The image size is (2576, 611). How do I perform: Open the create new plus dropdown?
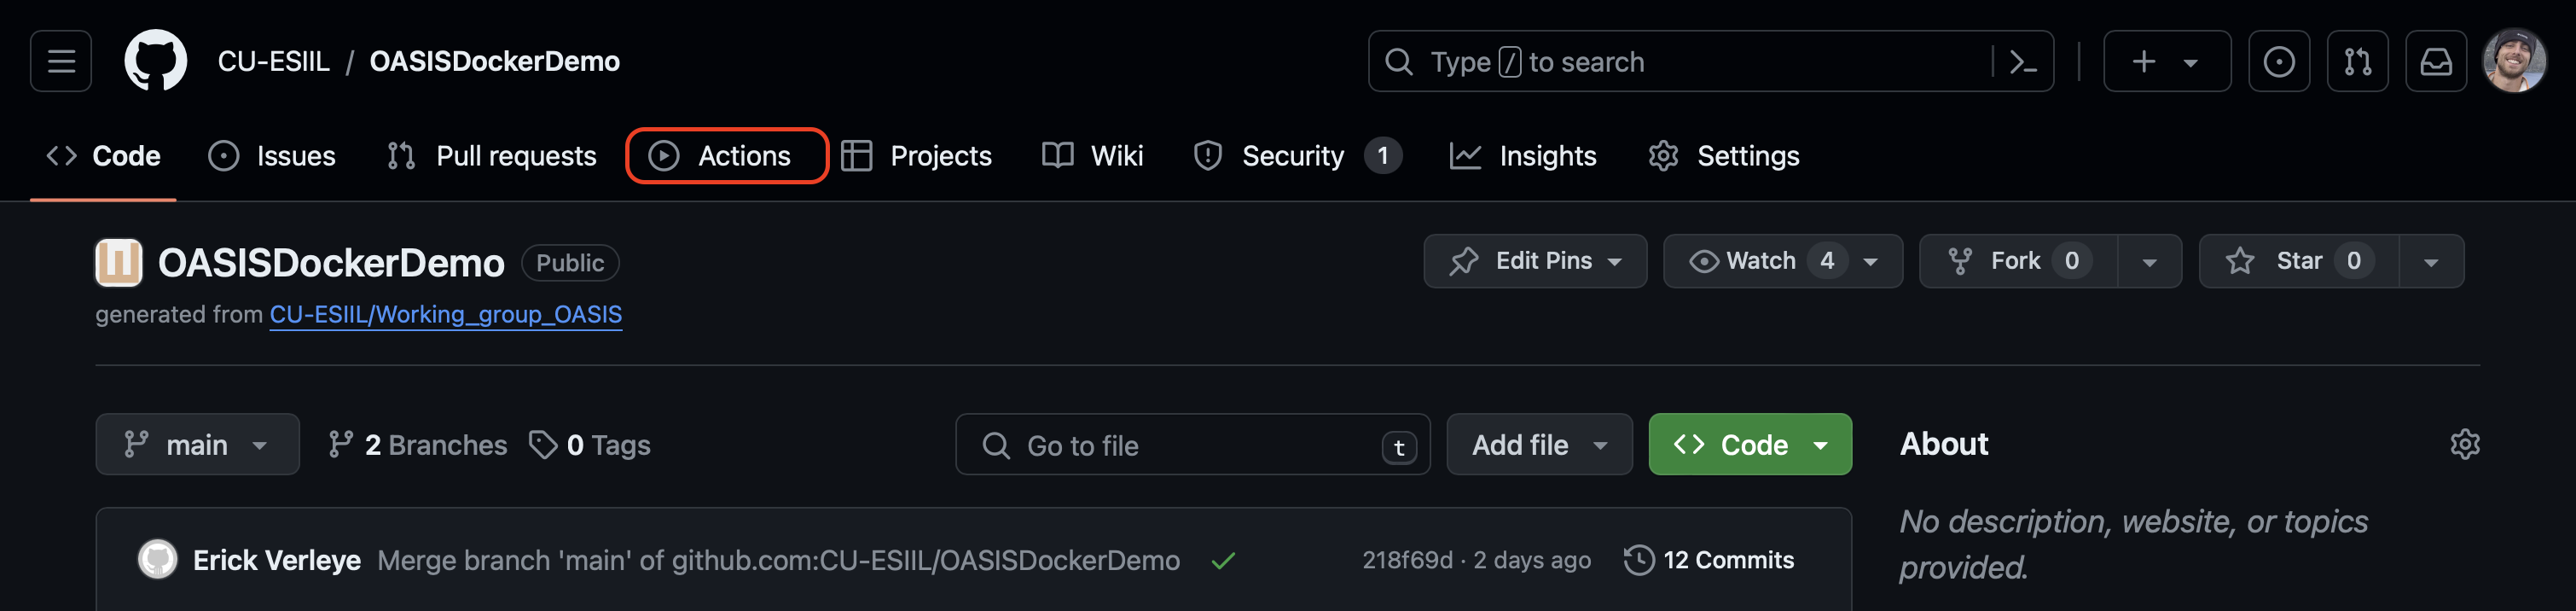click(2166, 62)
